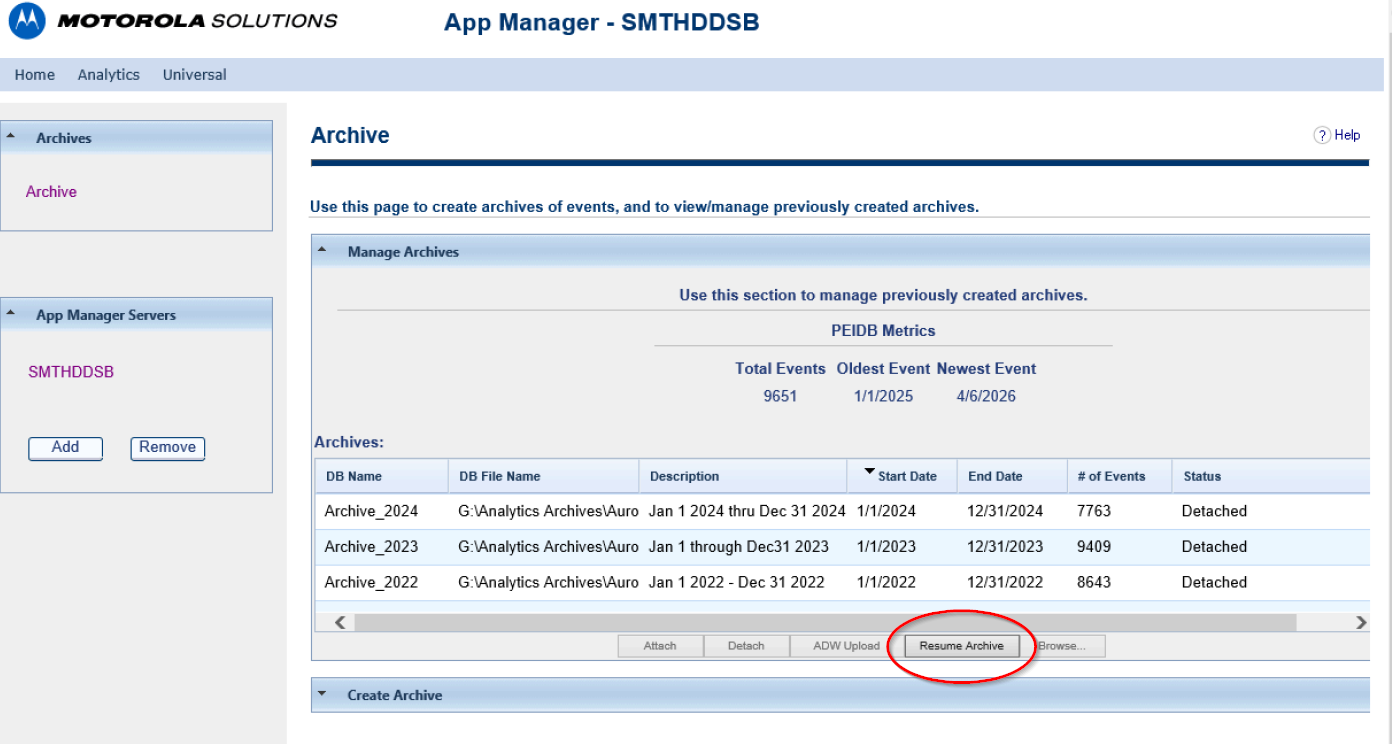
Task: Collapse the Archives sidebar panel
Action: pos(11,137)
